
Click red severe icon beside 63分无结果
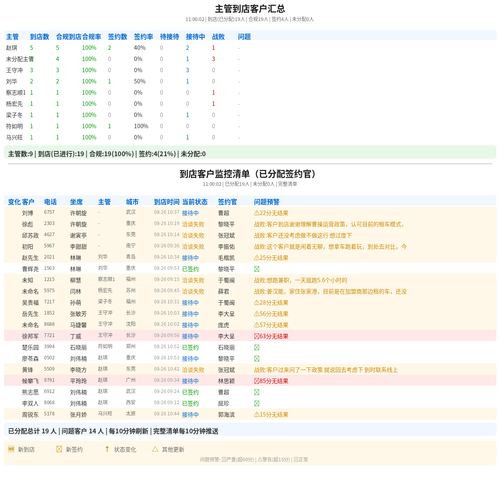(256, 336)
